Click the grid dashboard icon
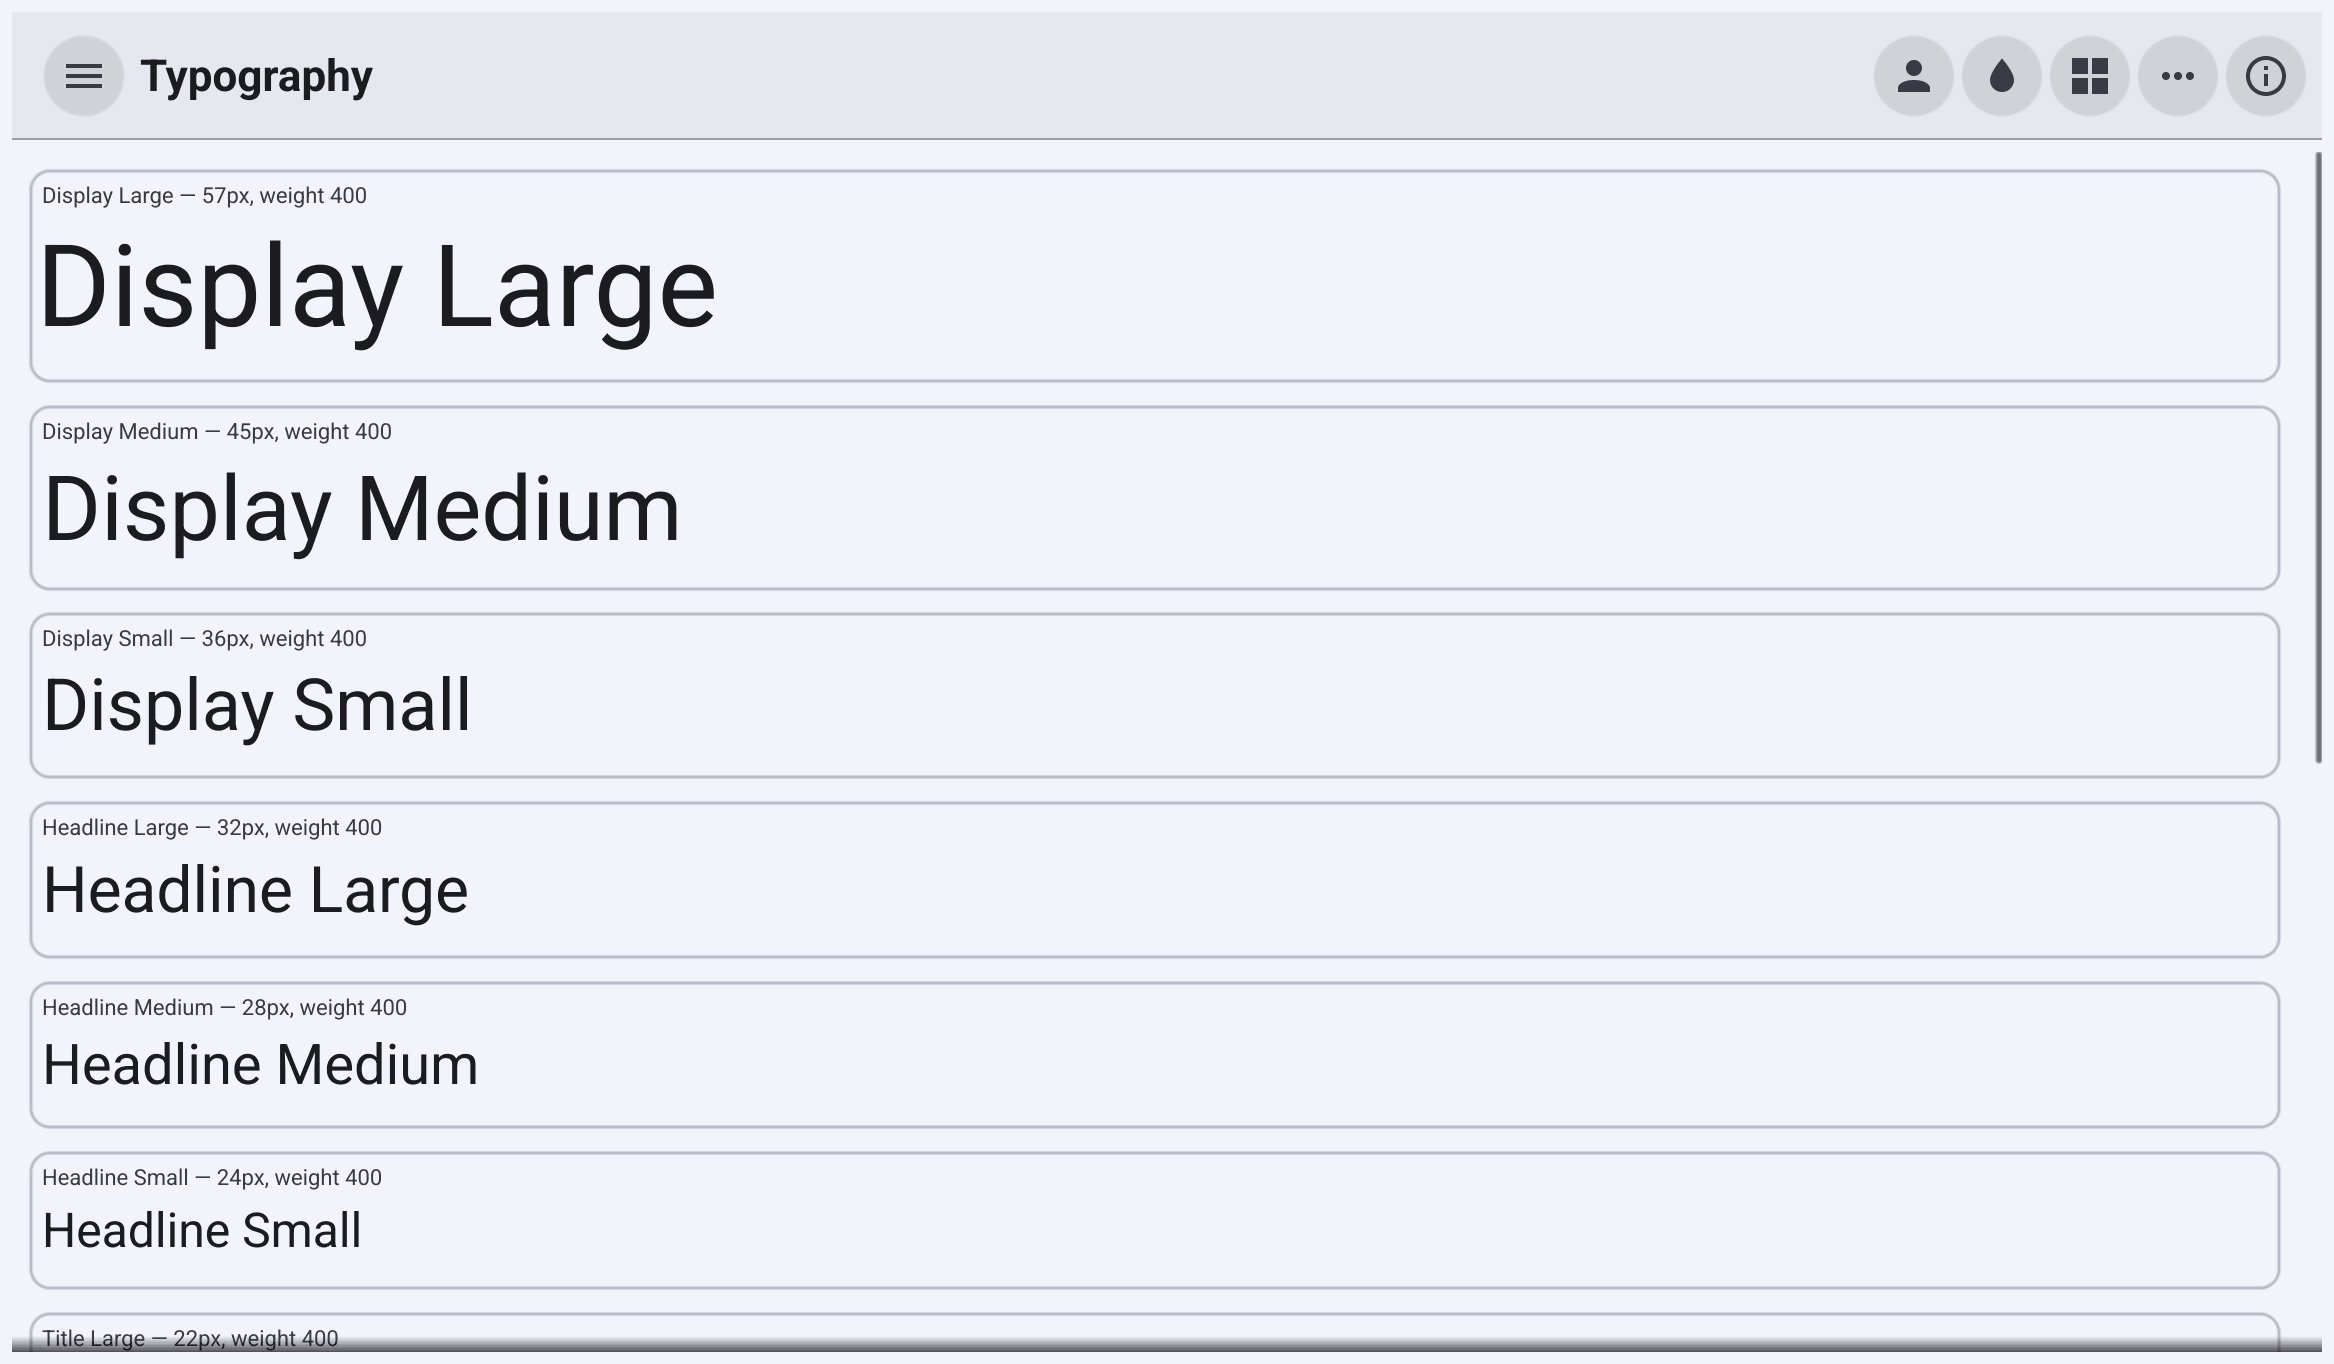The width and height of the screenshot is (2334, 1364). 2090,76
